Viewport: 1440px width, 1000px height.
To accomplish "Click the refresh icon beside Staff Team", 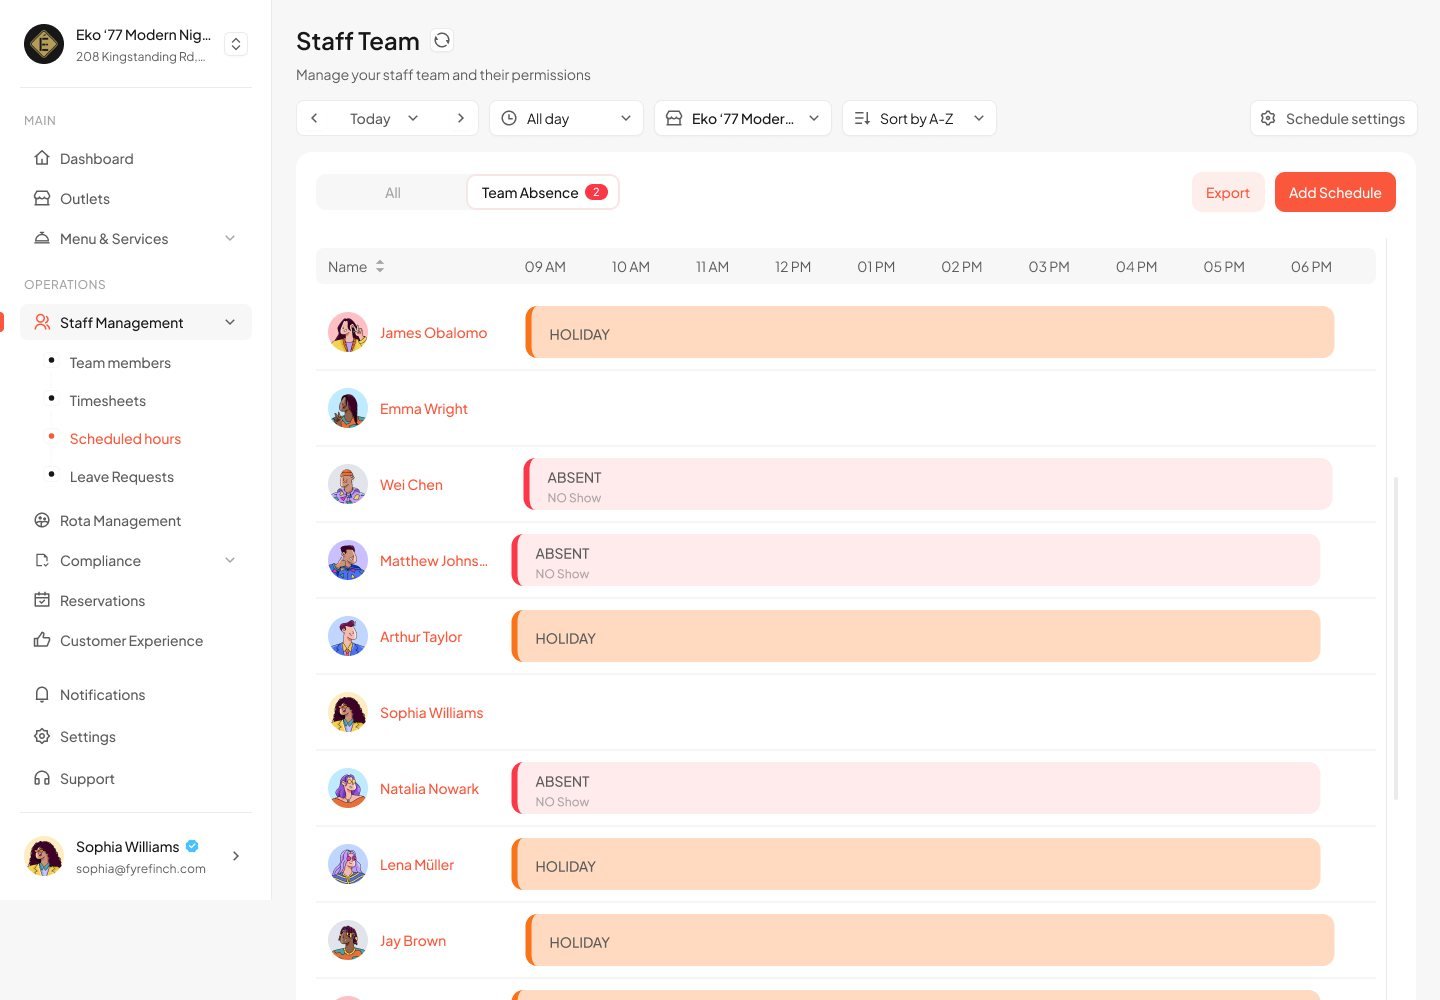I will click(x=442, y=40).
